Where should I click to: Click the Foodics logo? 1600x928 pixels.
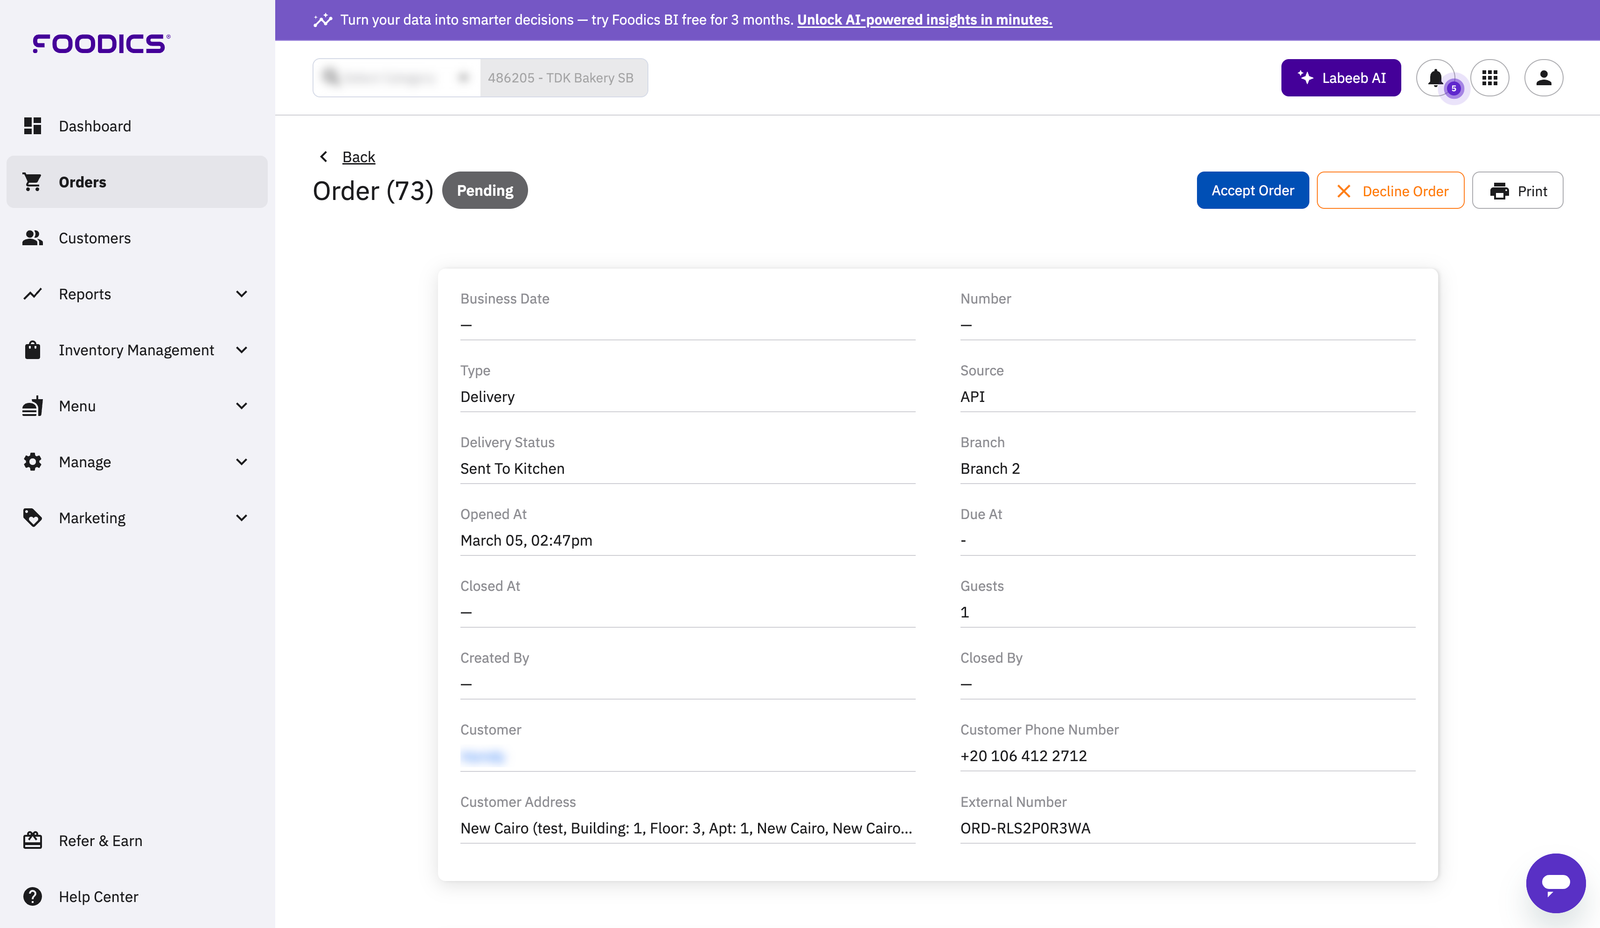[x=101, y=43]
